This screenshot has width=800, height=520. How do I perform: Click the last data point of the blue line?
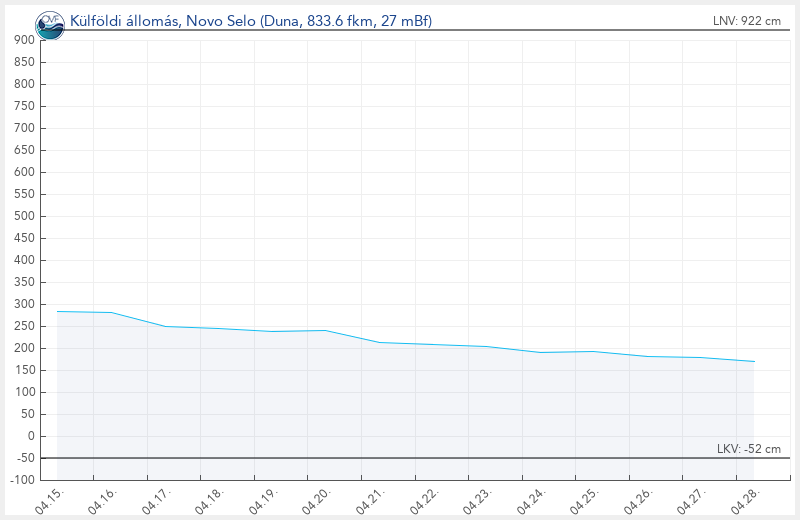753,361
